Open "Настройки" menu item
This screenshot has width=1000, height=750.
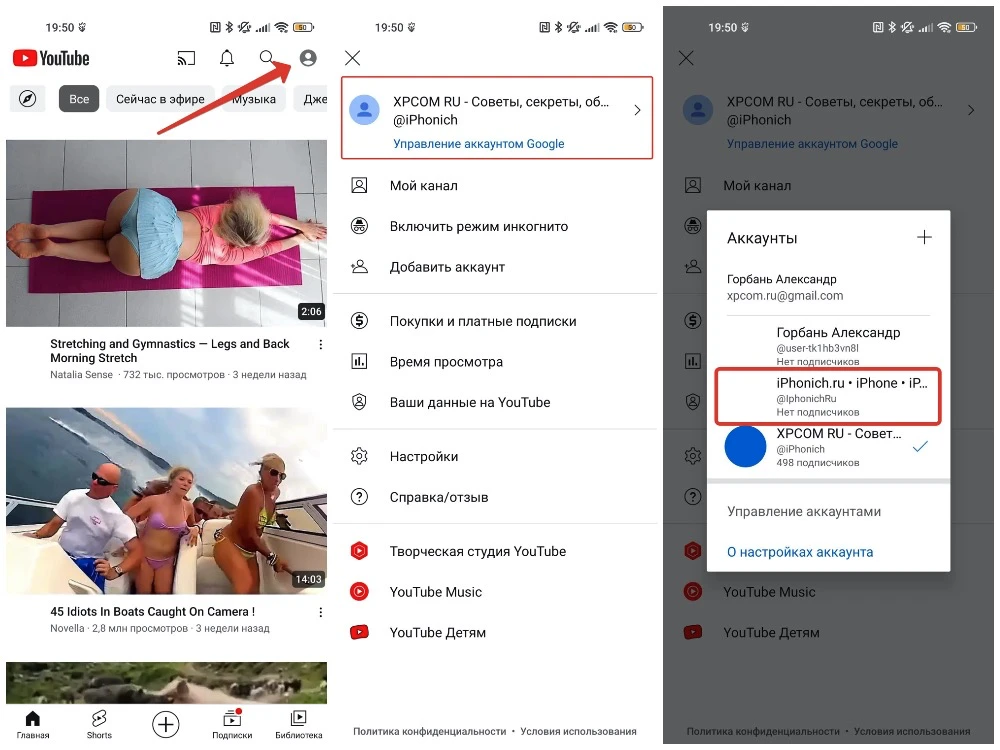pyautogui.click(x=424, y=457)
